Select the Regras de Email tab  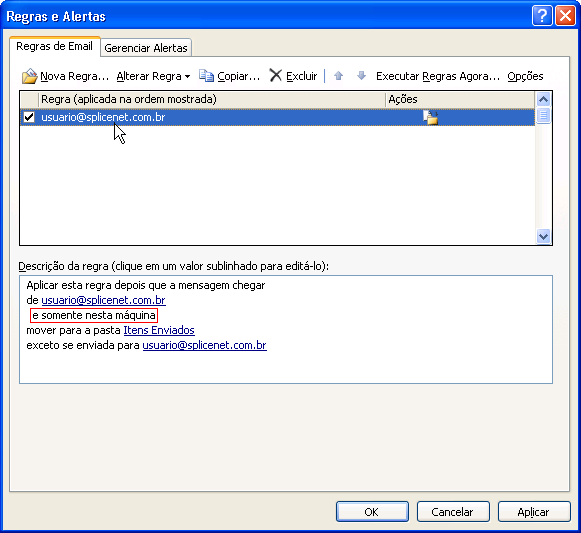(54, 46)
